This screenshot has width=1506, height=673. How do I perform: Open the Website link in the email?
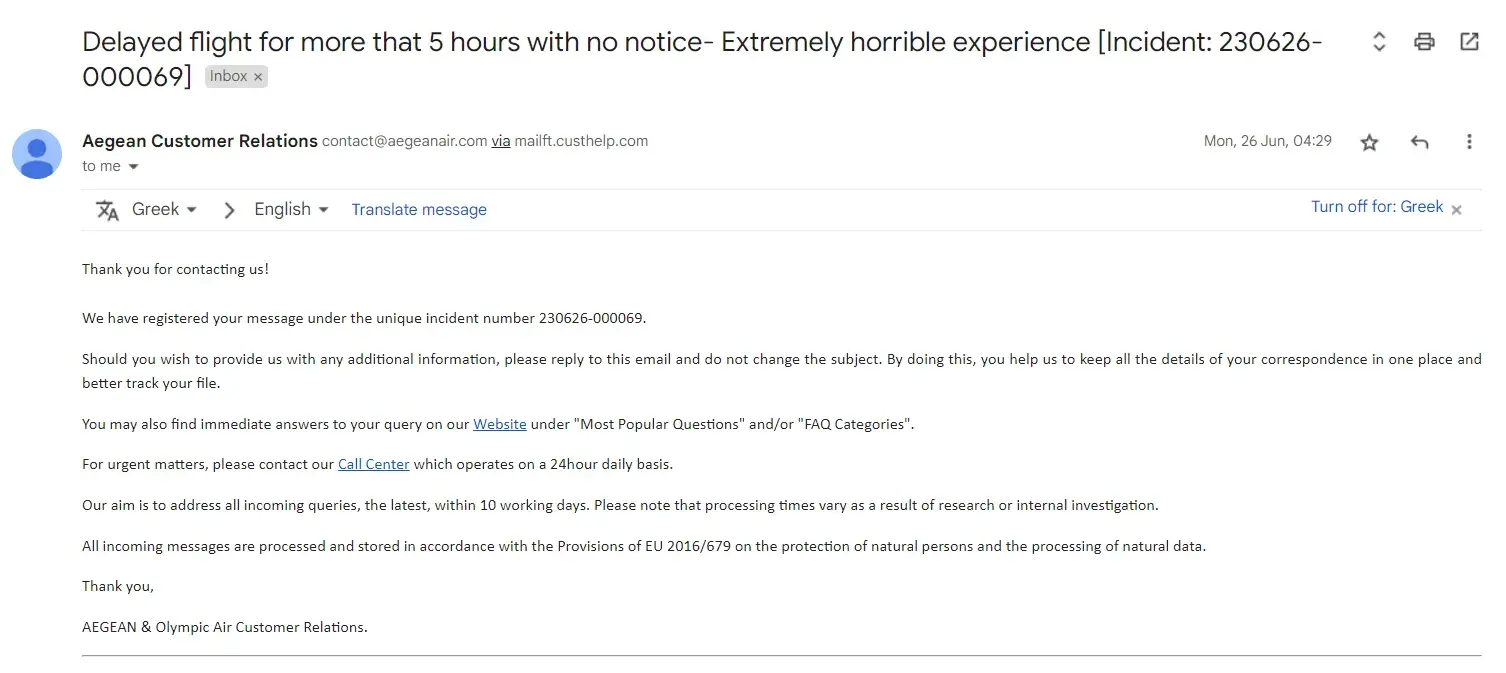point(499,424)
